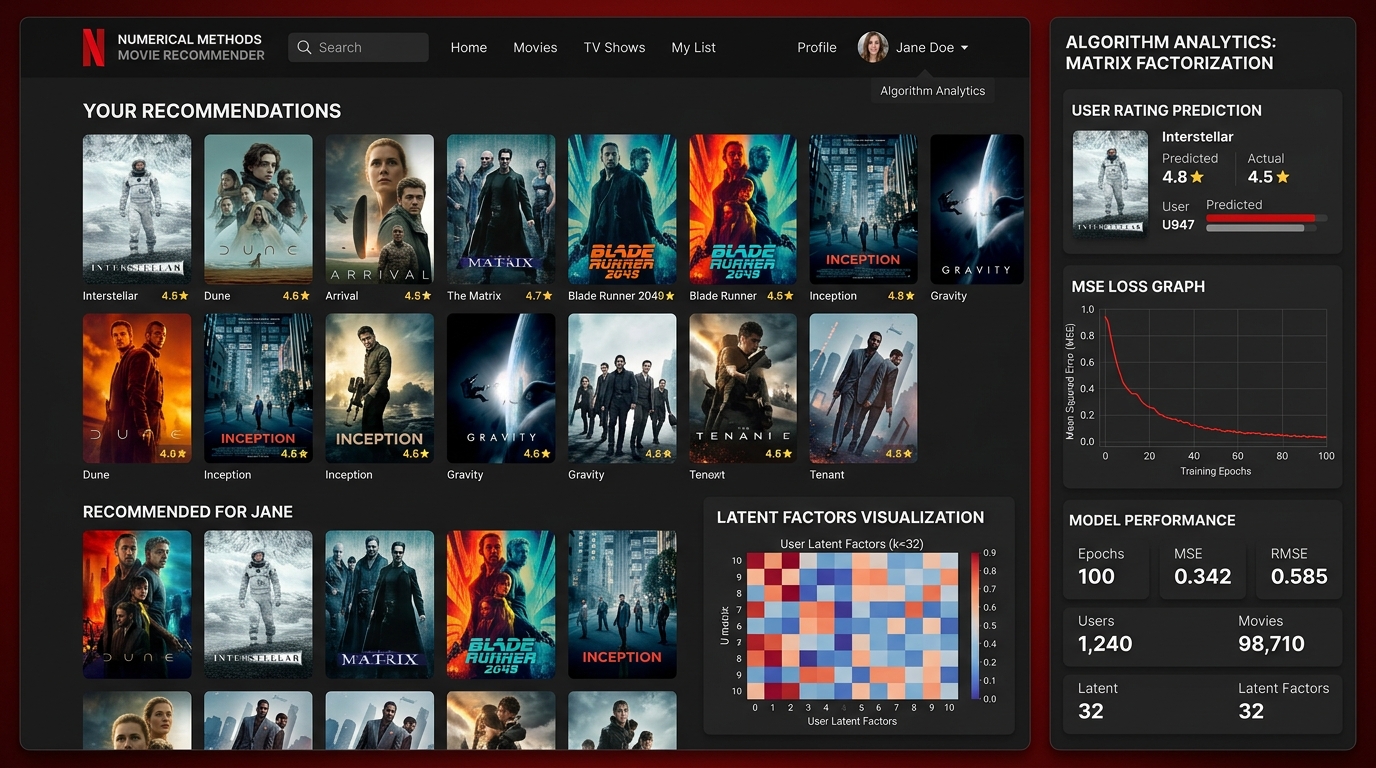The image size is (1376, 768).
Task: Select the RMSE value 0.585
Action: (1299, 576)
